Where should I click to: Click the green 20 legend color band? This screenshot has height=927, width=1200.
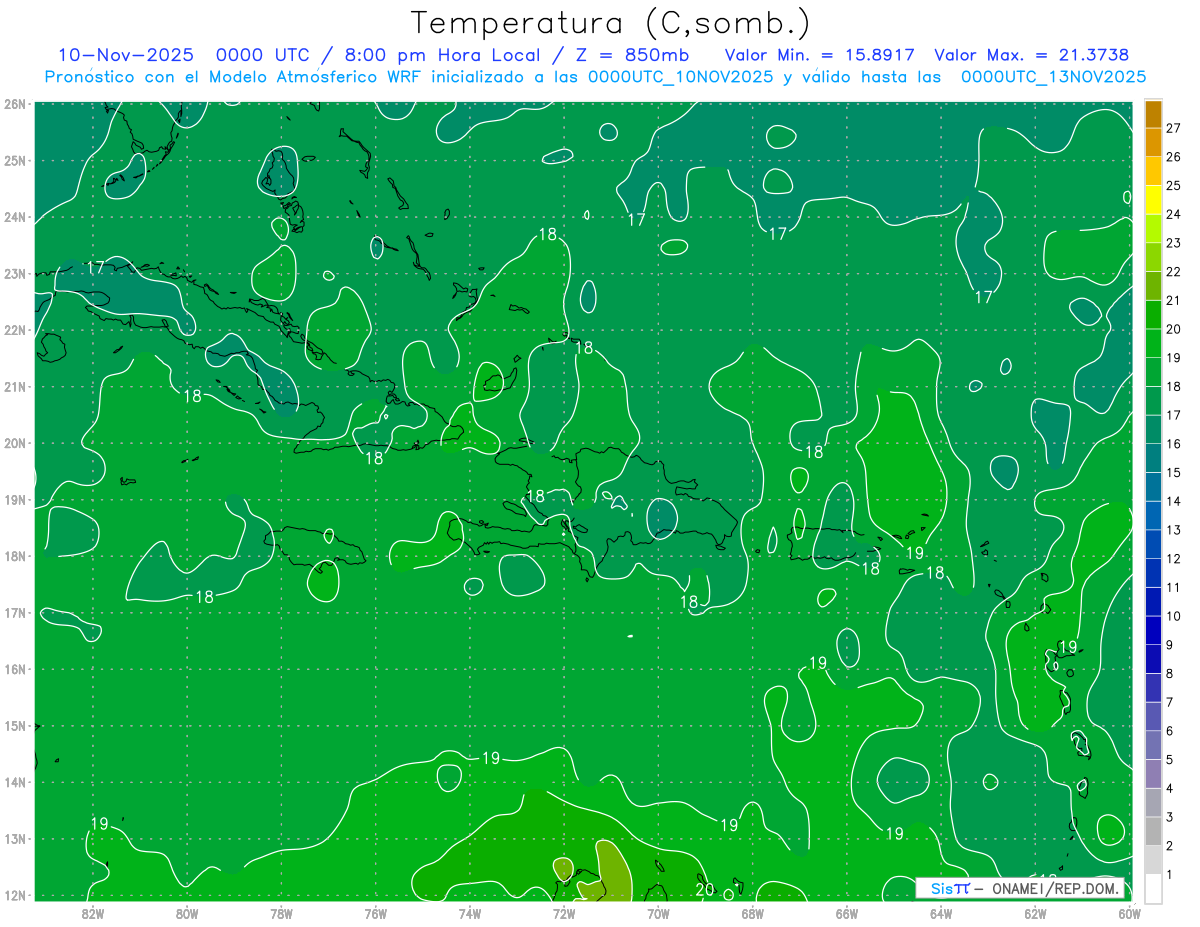(x=1153, y=315)
